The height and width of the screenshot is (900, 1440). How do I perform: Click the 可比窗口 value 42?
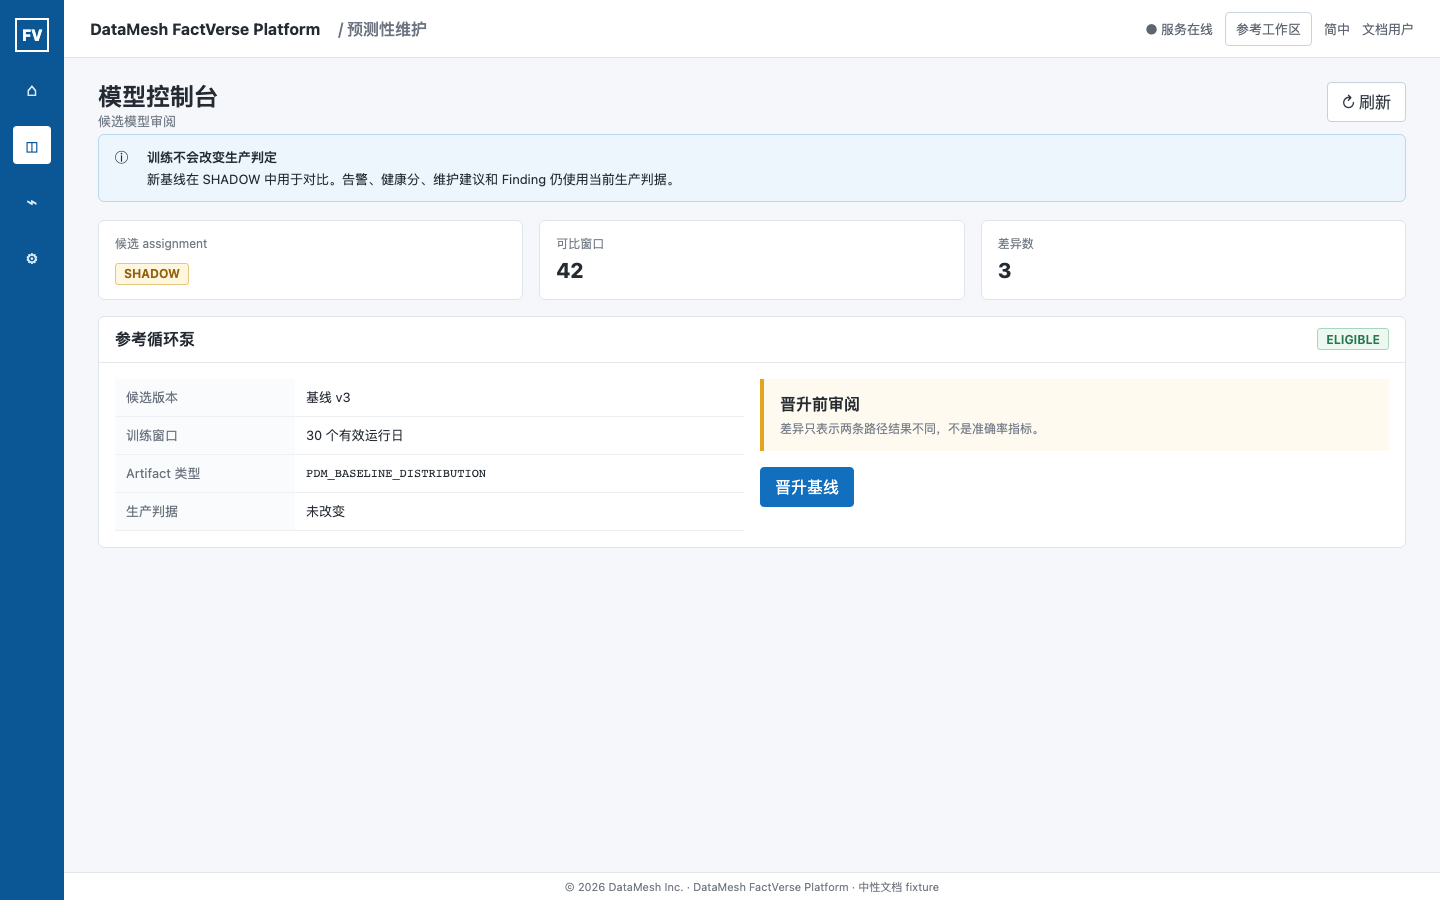[570, 271]
